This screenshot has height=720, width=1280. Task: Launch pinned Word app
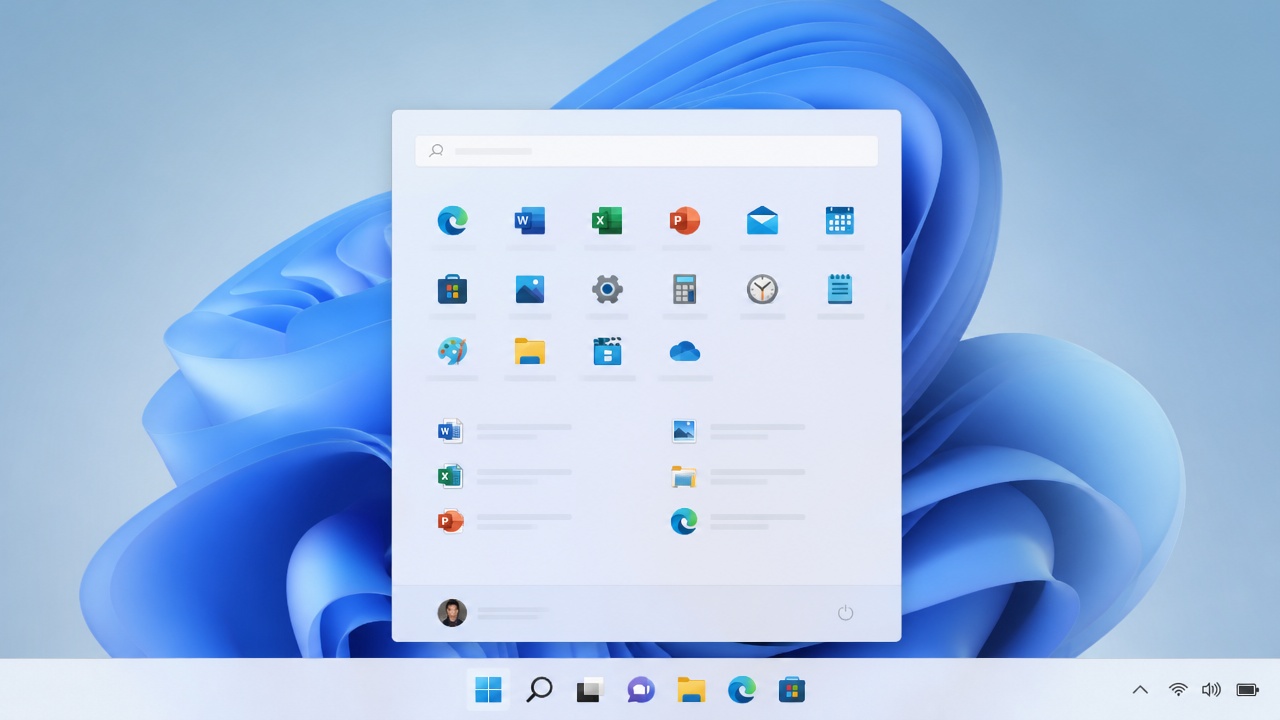point(530,220)
